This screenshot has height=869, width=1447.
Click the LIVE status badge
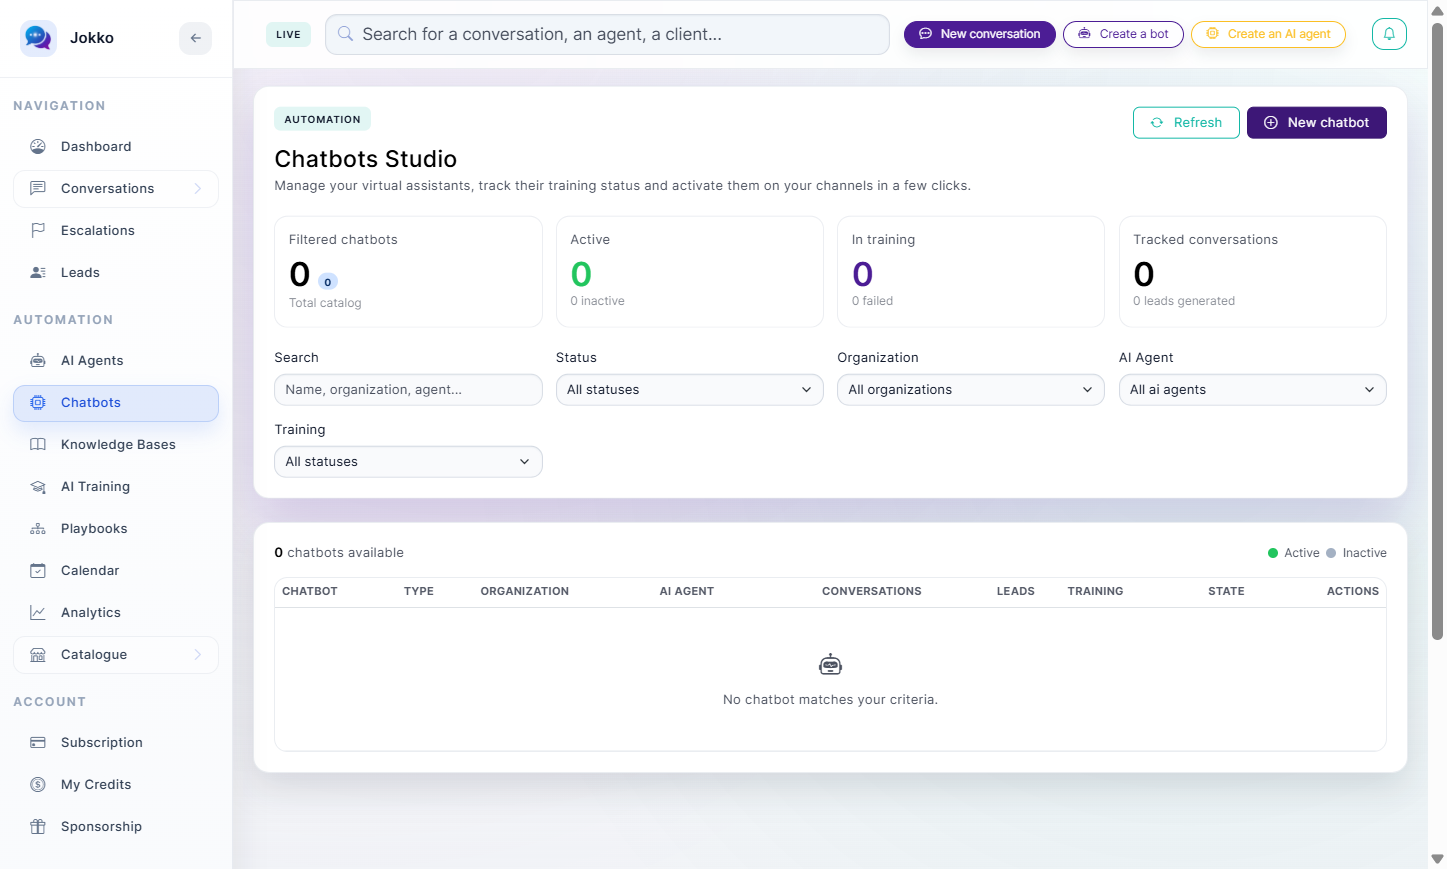[288, 34]
